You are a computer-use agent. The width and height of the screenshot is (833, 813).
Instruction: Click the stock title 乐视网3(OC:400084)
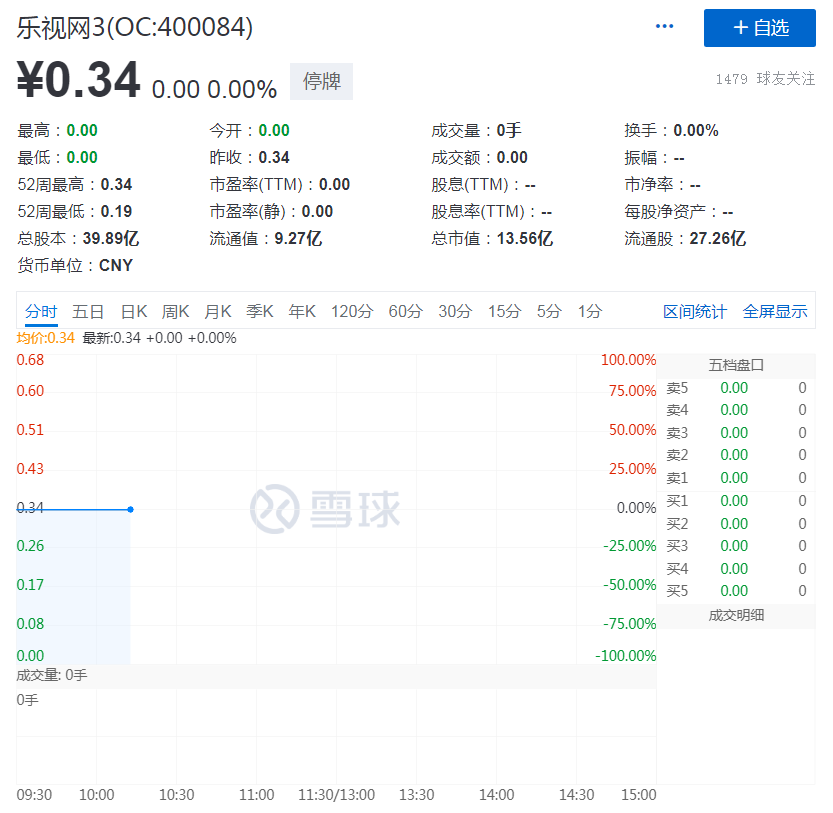point(135,28)
